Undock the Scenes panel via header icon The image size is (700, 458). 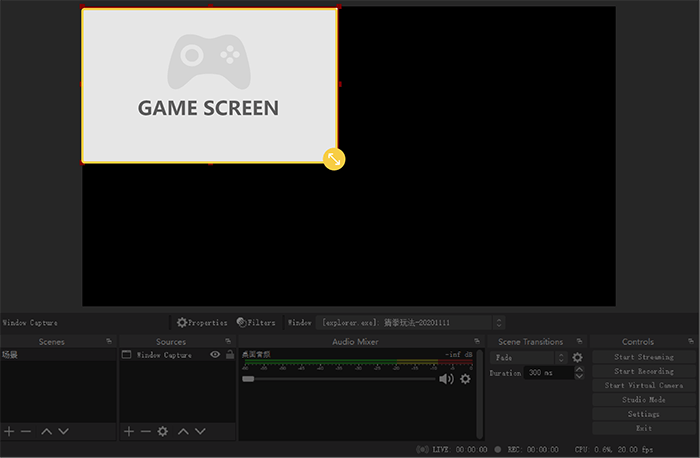pyautogui.click(x=109, y=342)
